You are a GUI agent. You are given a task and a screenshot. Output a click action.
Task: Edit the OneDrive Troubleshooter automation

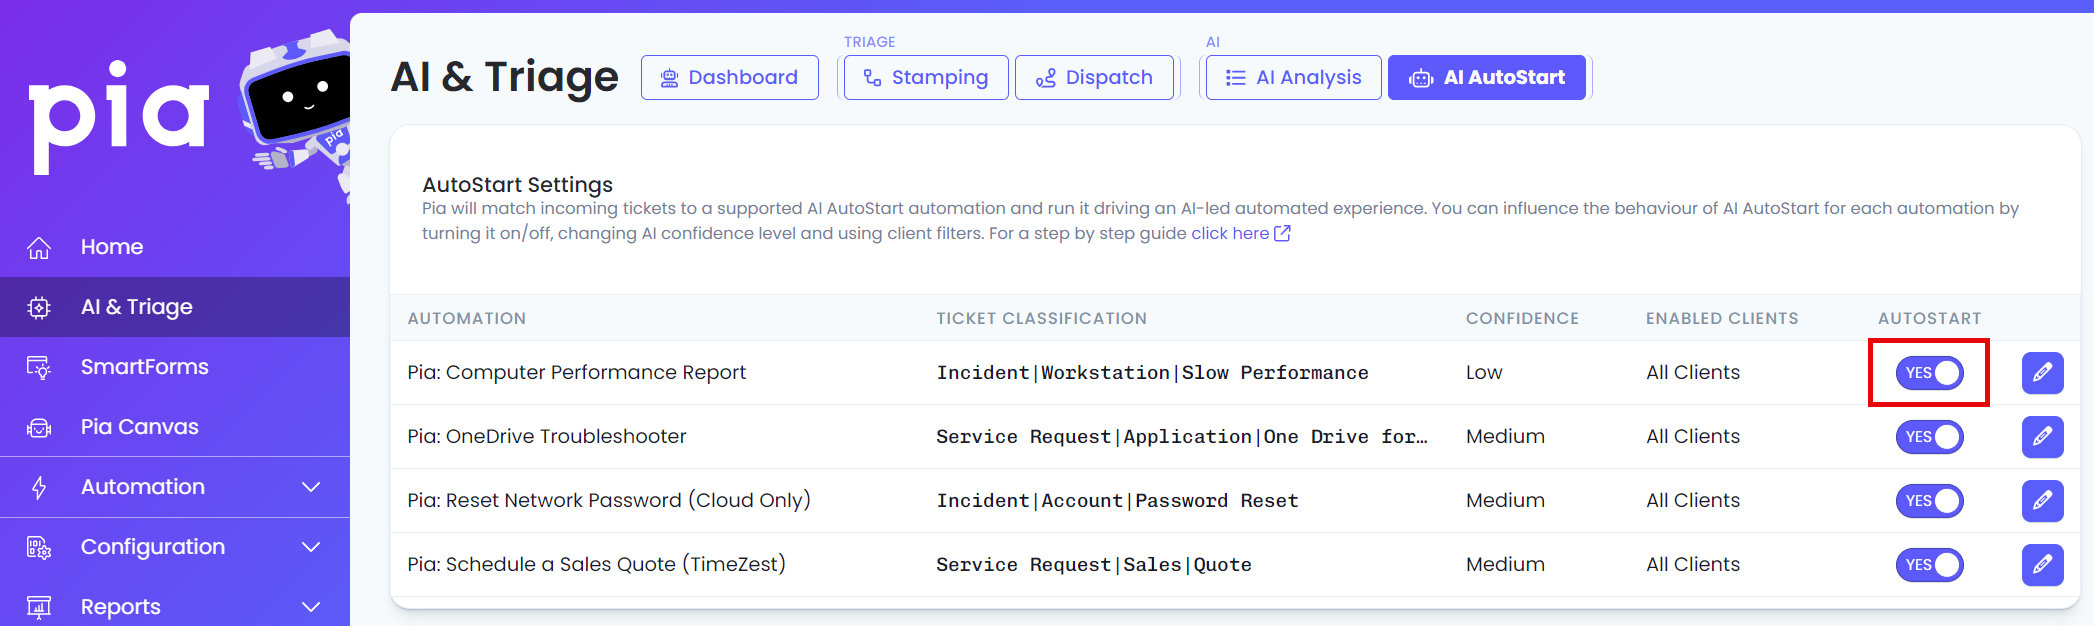[x=2042, y=437]
